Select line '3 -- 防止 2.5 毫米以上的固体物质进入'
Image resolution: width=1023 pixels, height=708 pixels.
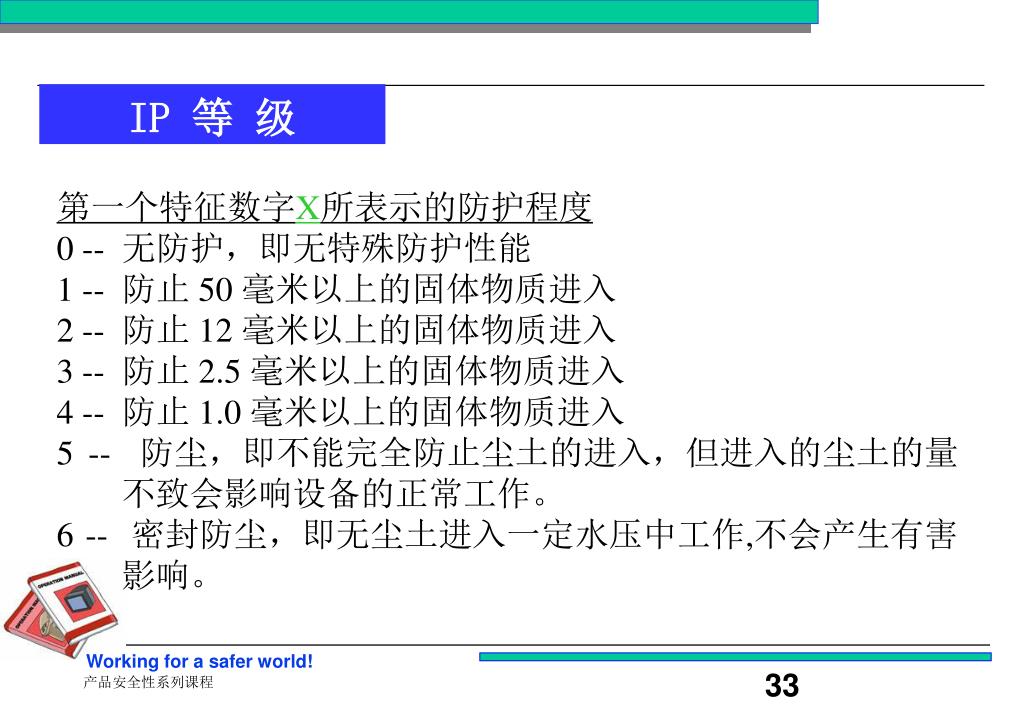pyautogui.click(x=340, y=371)
